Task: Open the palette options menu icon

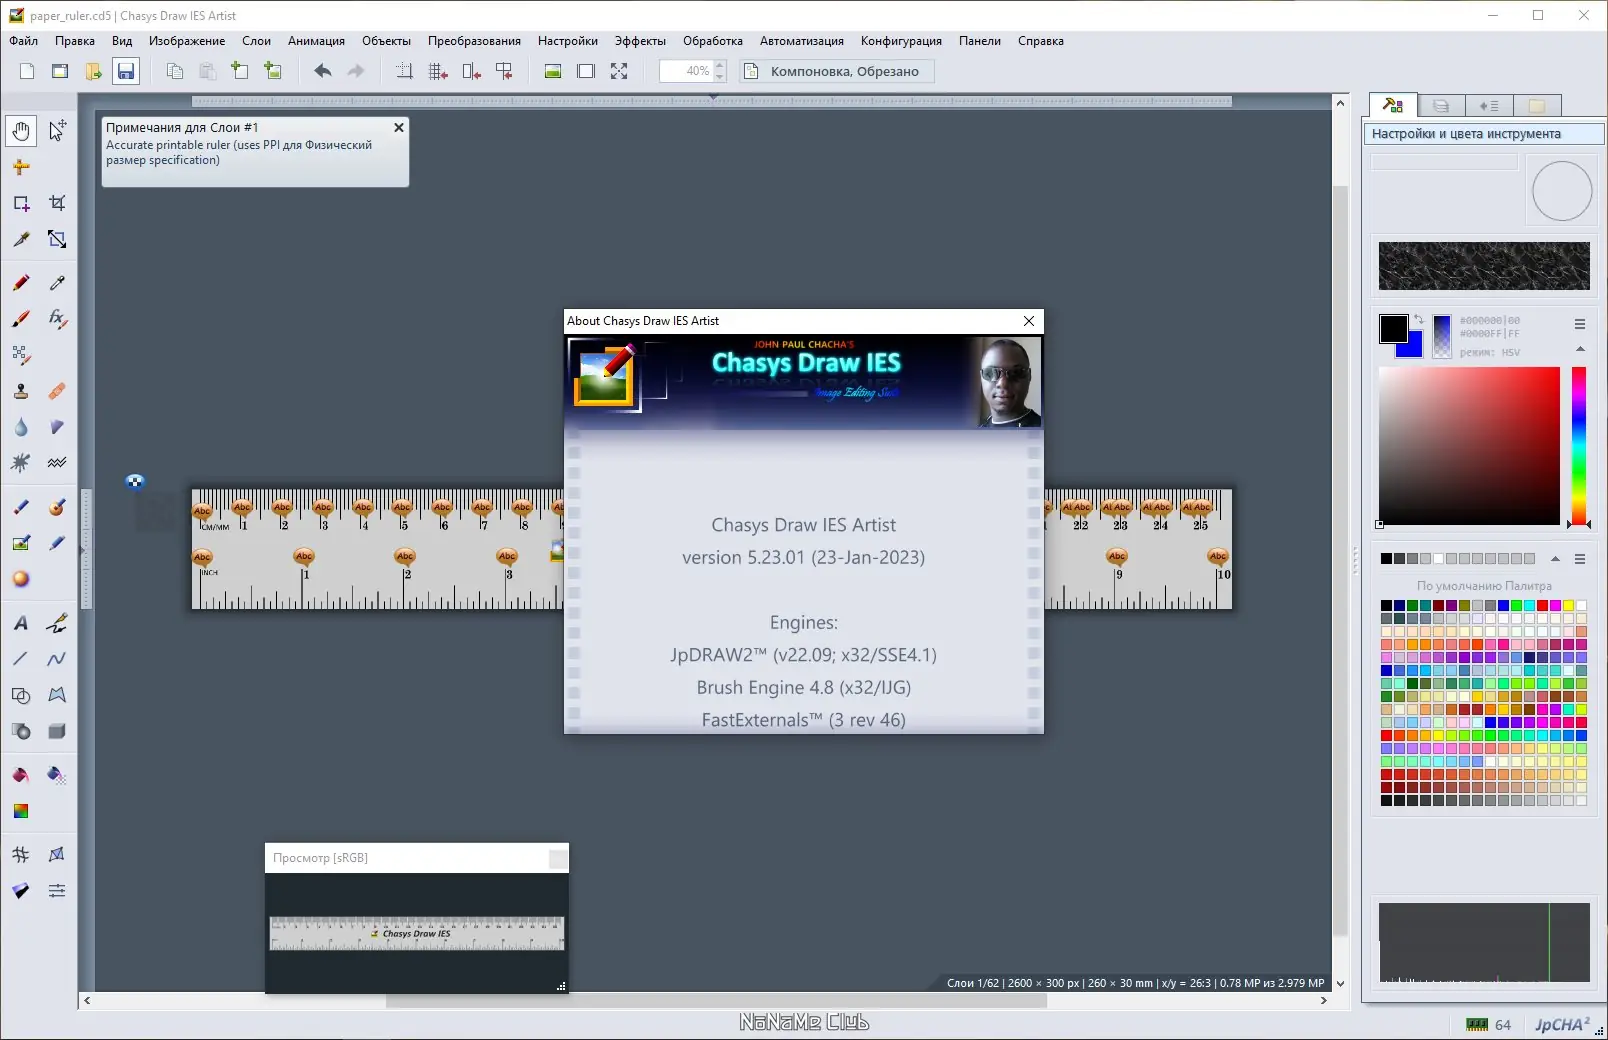Action: pyautogui.click(x=1580, y=559)
